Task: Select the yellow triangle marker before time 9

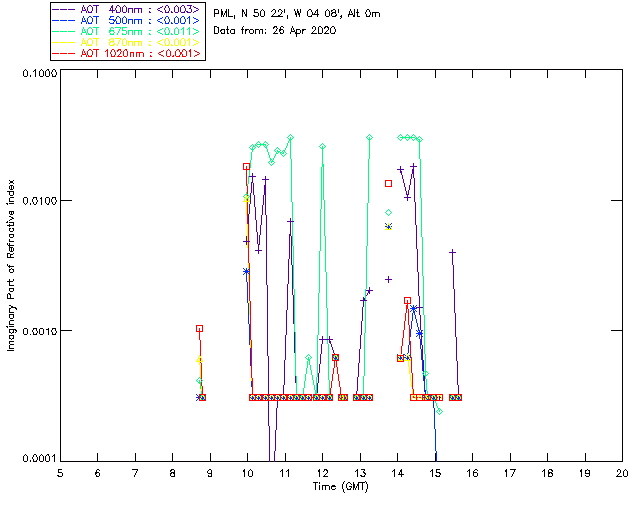Action: click(x=199, y=360)
